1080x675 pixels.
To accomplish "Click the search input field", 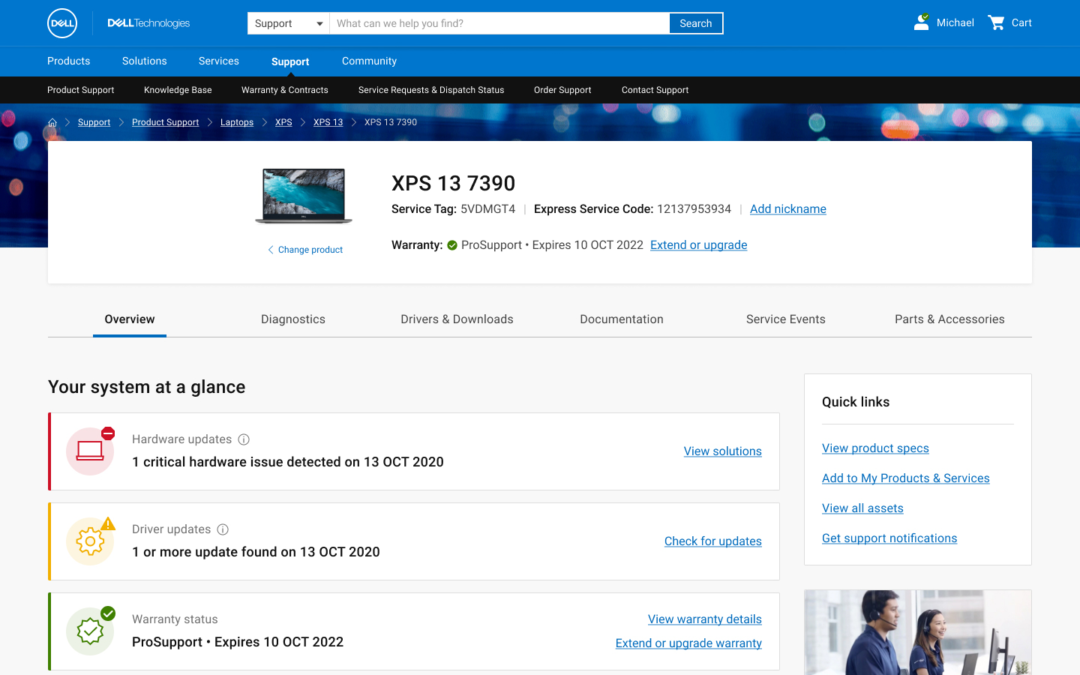I will [499, 23].
